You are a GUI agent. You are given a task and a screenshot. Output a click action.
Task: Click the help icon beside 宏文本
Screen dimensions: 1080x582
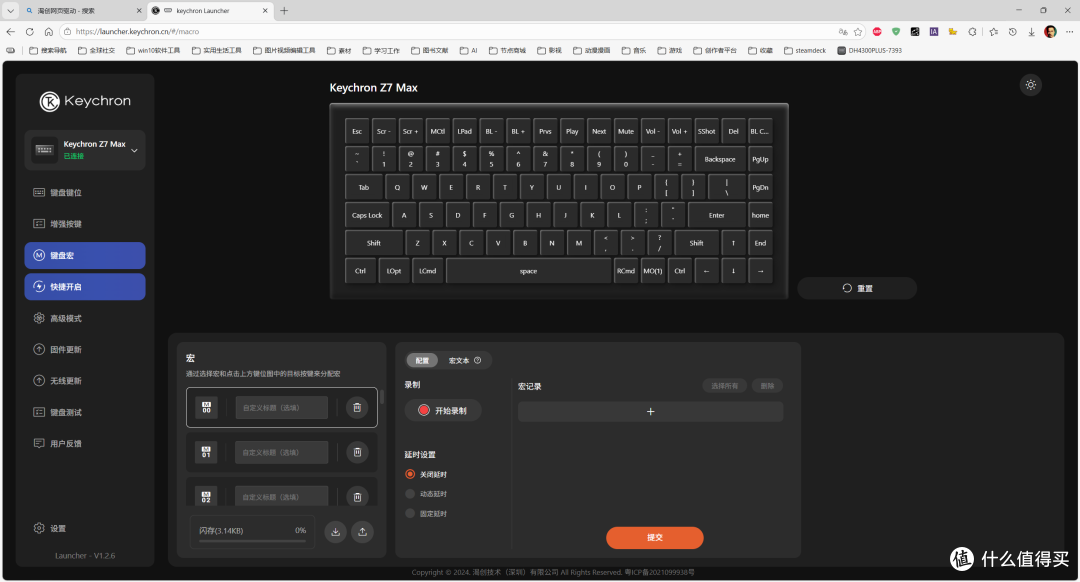[477, 360]
